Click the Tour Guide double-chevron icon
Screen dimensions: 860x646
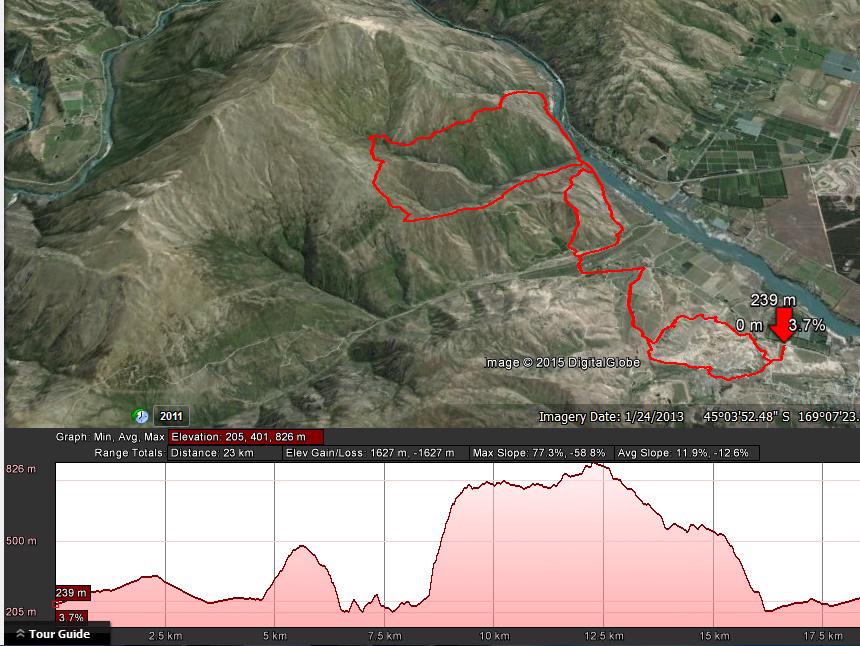(x=20, y=634)
